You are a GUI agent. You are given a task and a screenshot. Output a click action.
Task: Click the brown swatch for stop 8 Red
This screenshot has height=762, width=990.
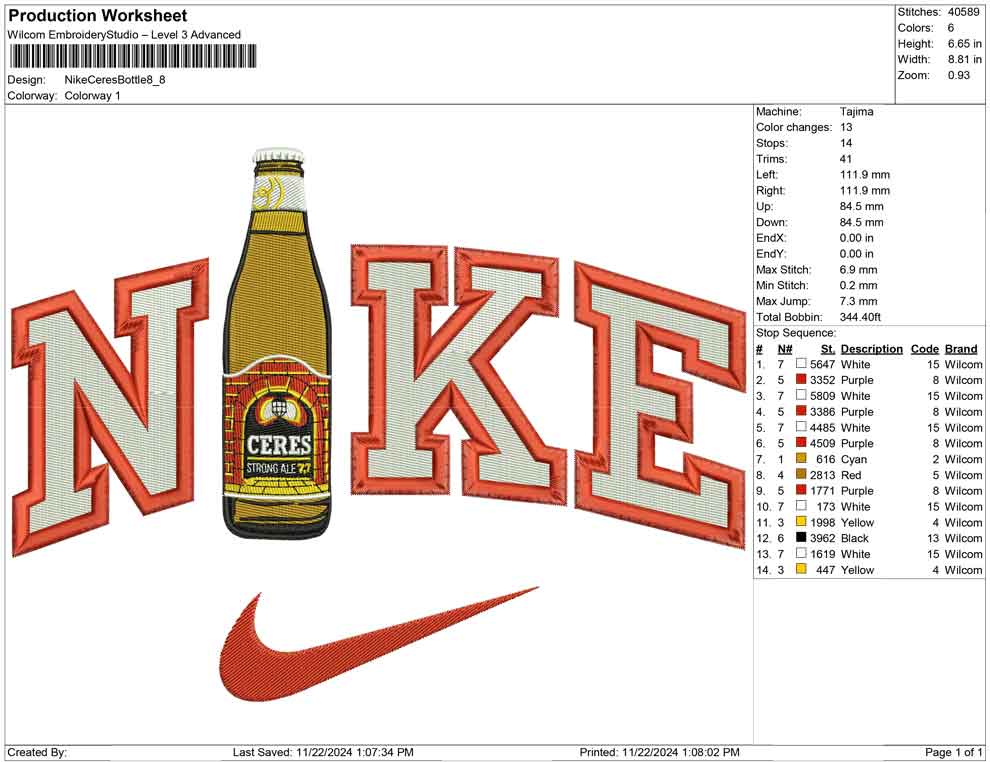pos(801,474)
